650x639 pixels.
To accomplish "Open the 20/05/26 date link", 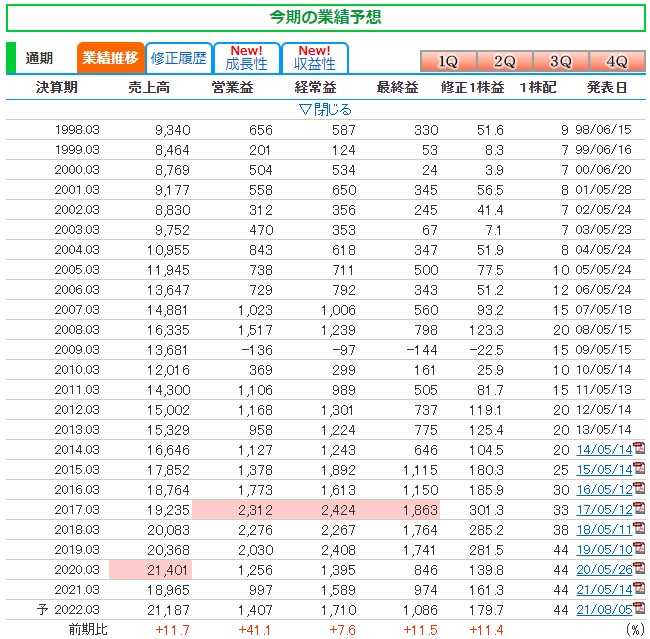I will pos(605,569).
